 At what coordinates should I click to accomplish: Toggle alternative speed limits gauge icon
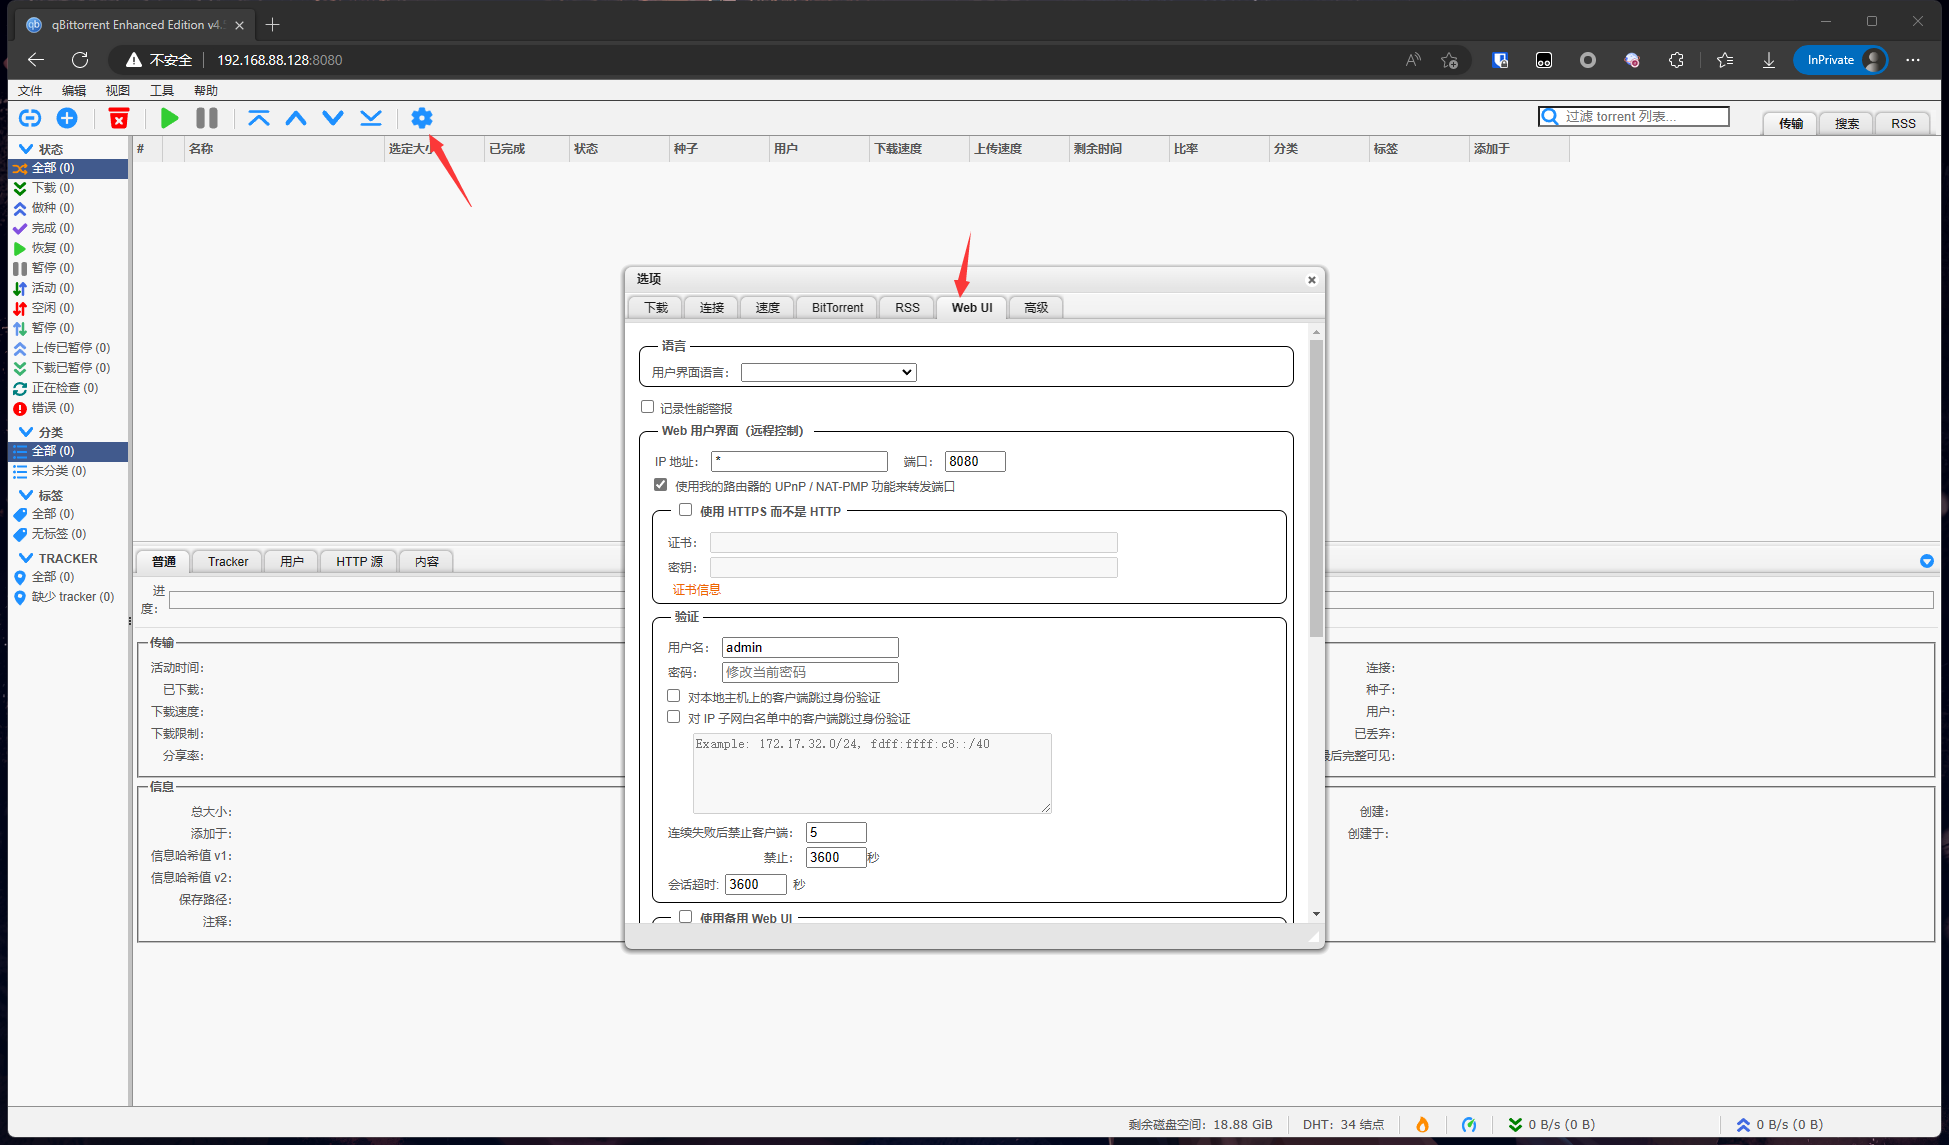pyautogui.click(x=1469, y=1125)
